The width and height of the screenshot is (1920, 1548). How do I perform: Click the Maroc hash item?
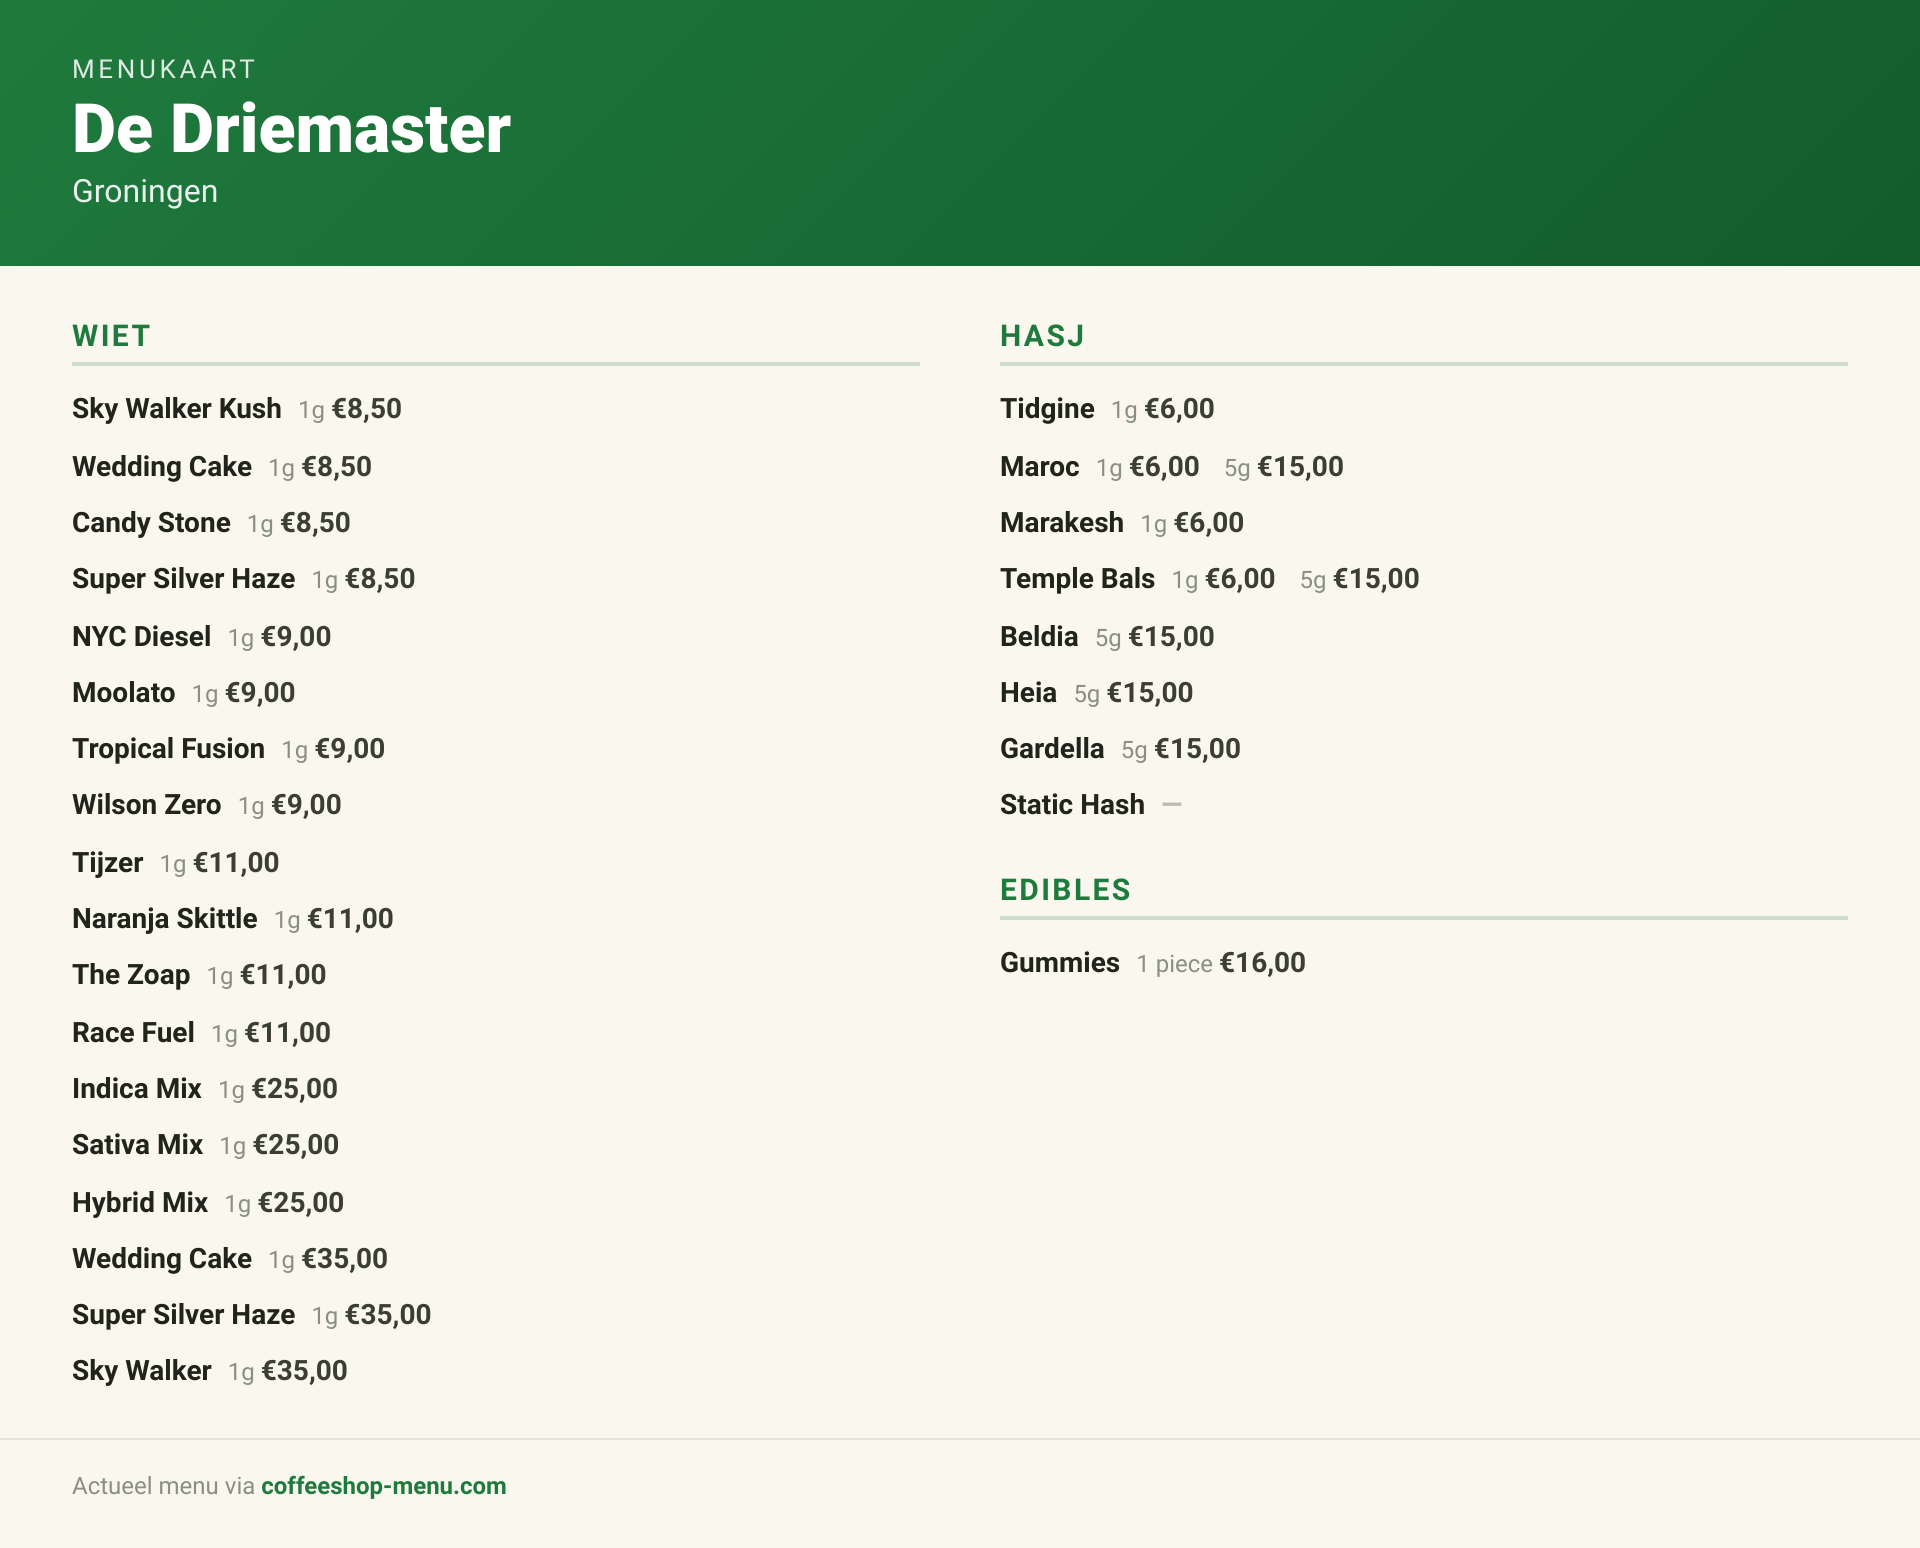click(x=1039, y=467)
